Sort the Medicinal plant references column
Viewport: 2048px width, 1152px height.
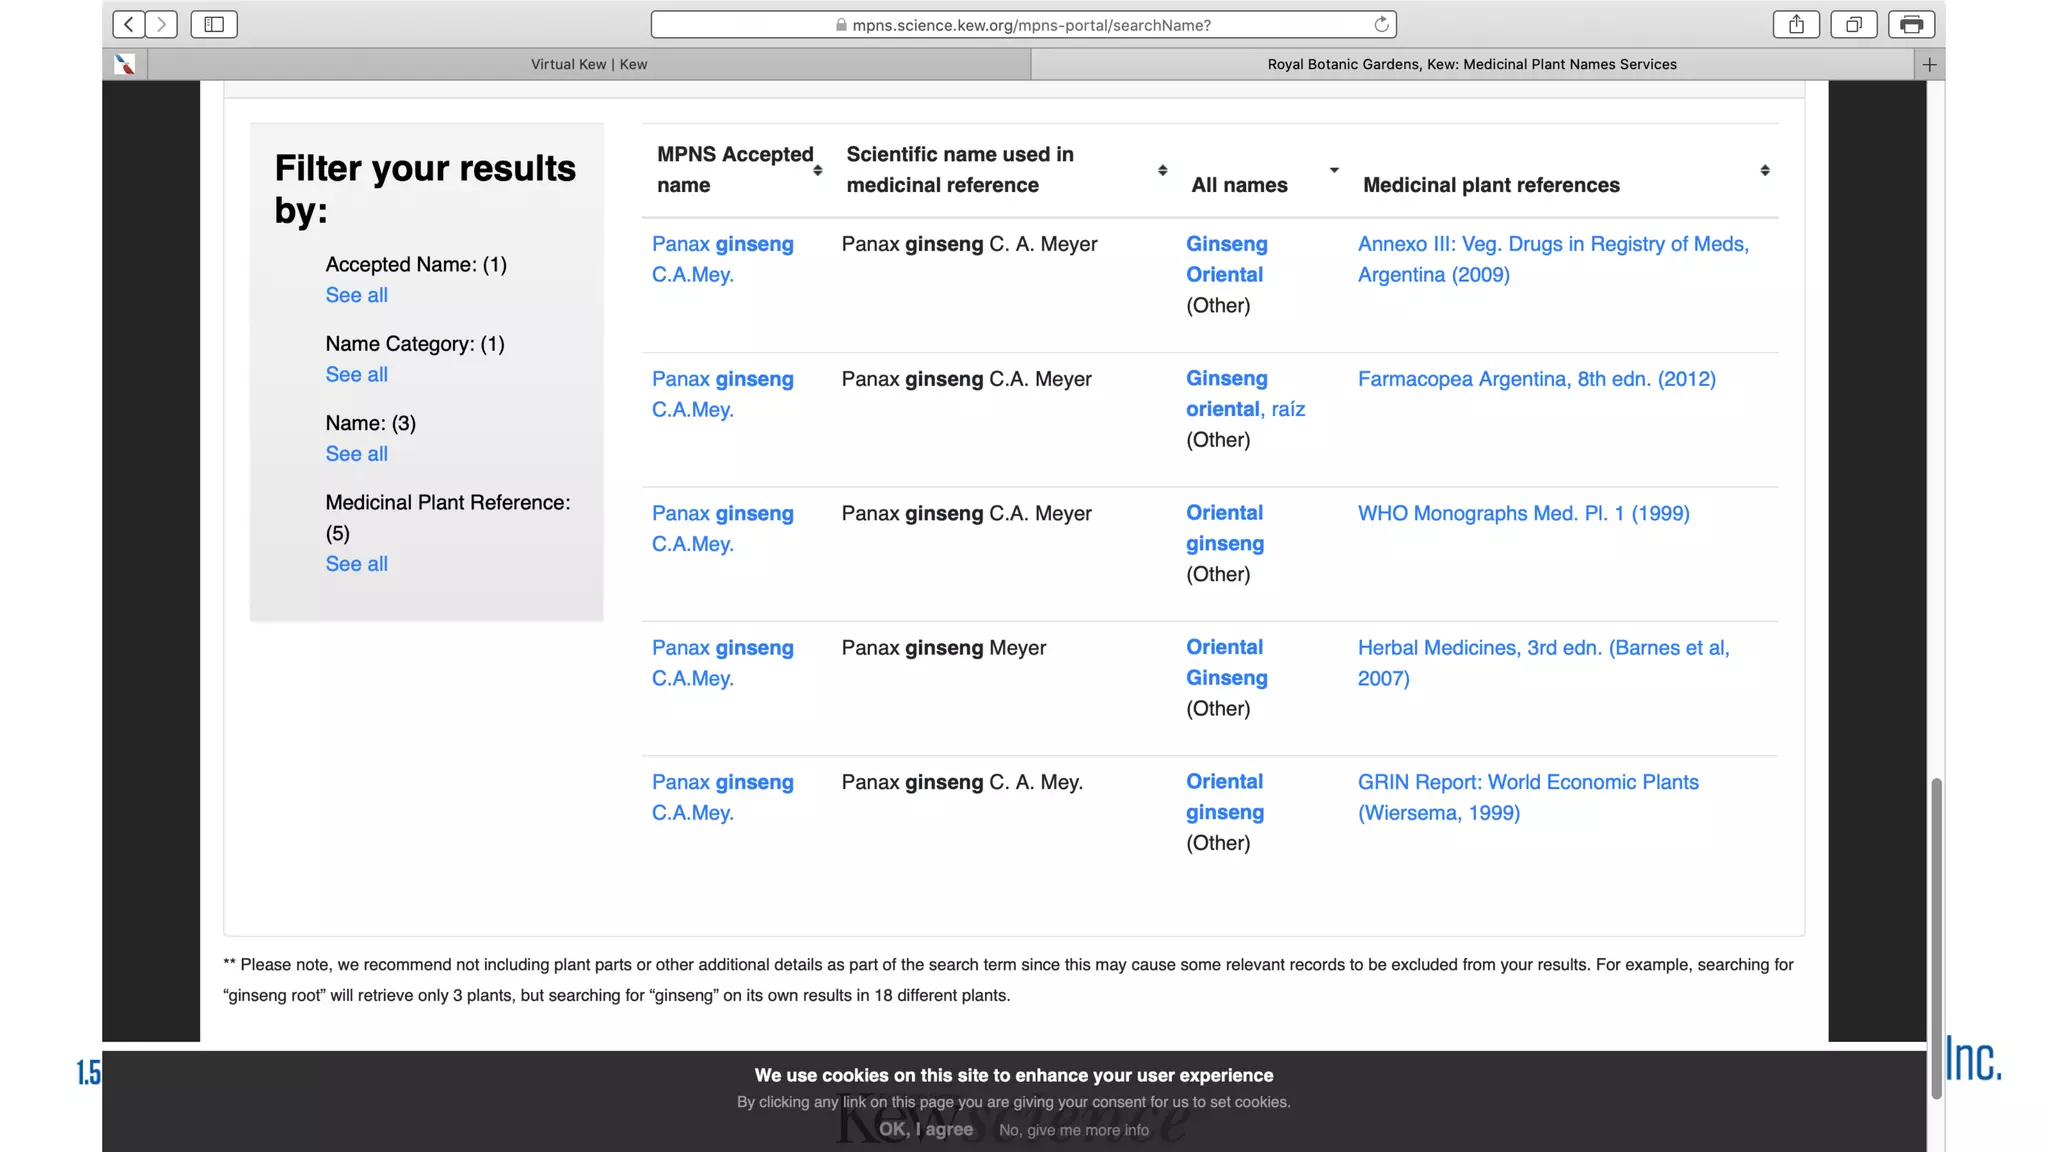1765,170
